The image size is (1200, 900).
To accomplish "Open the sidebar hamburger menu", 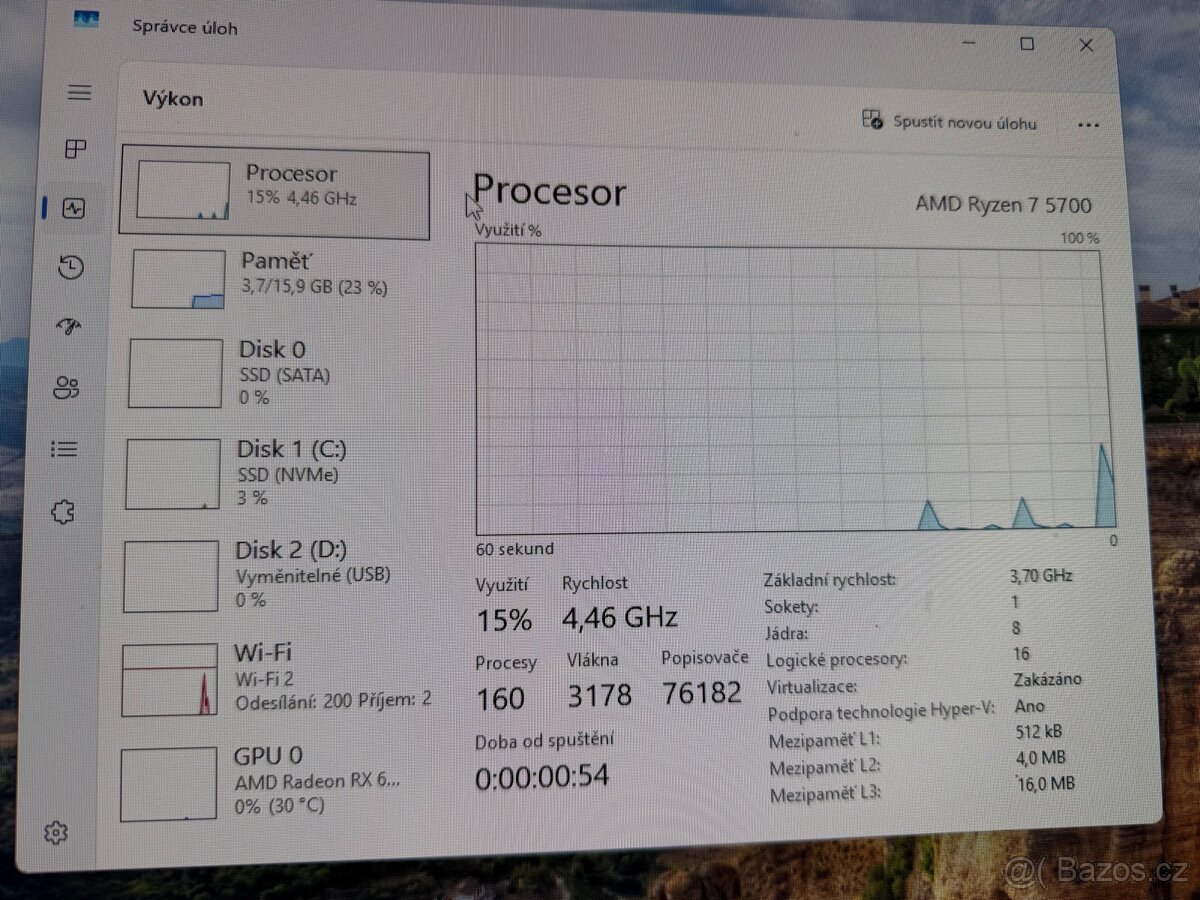I will pos(79,92).
